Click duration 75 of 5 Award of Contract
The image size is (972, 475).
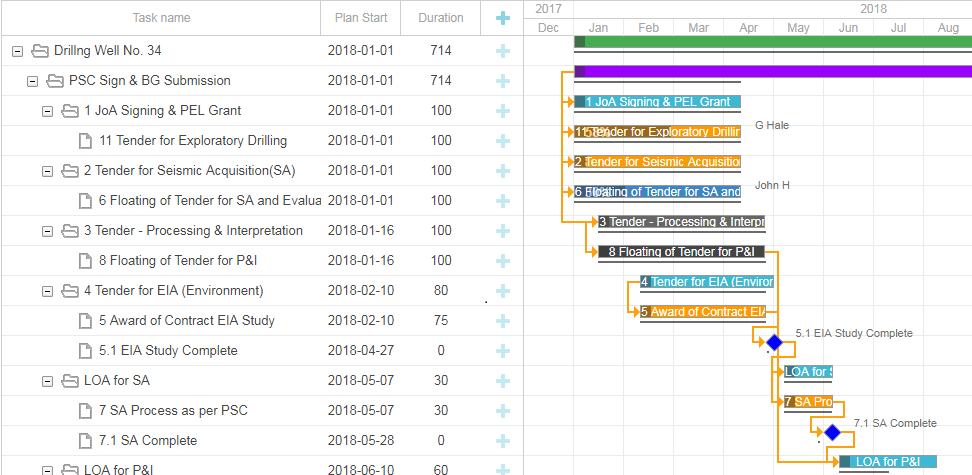click(441, 321)
